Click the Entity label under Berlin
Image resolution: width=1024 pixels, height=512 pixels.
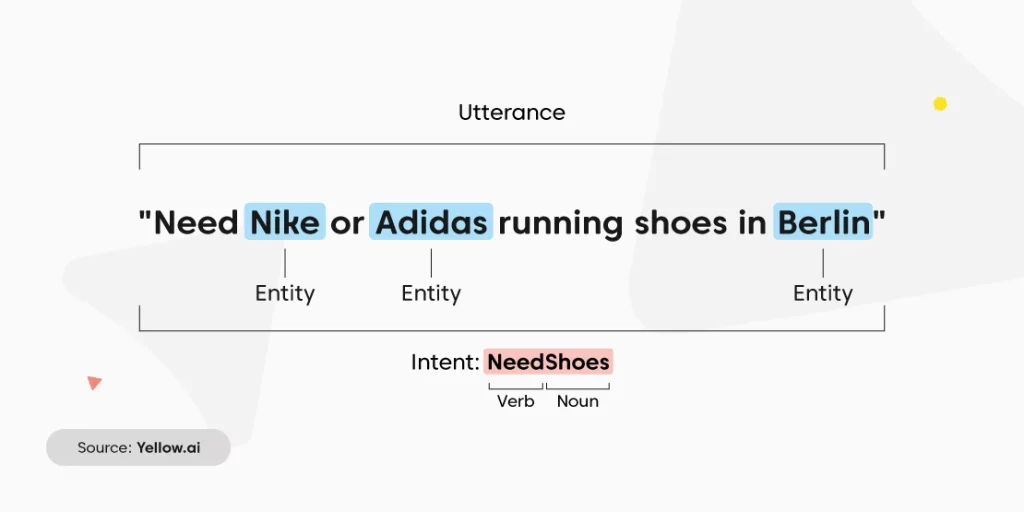coord(823,293)
